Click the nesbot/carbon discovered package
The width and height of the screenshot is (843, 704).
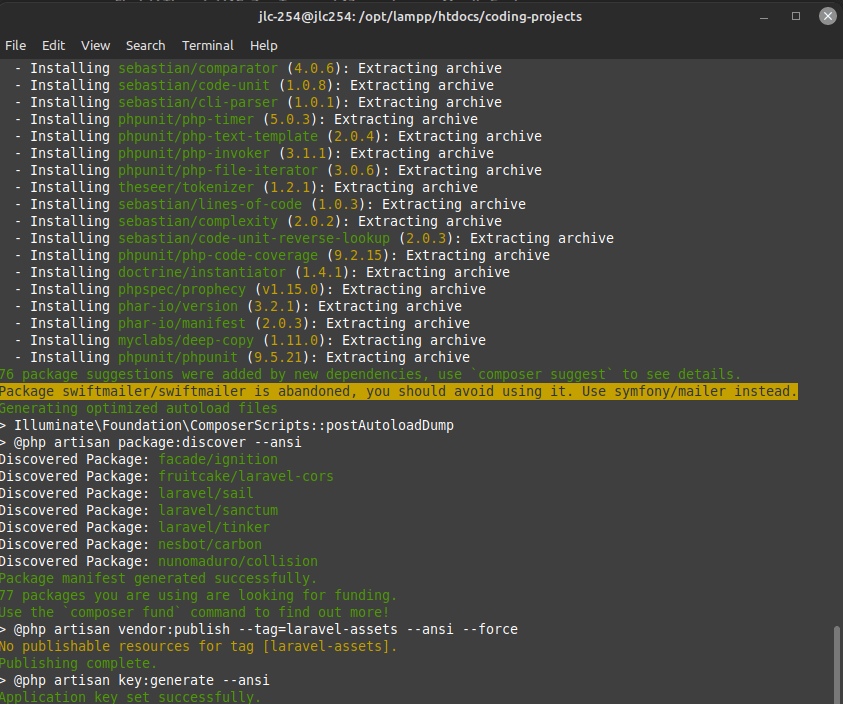tap(210, 544)
